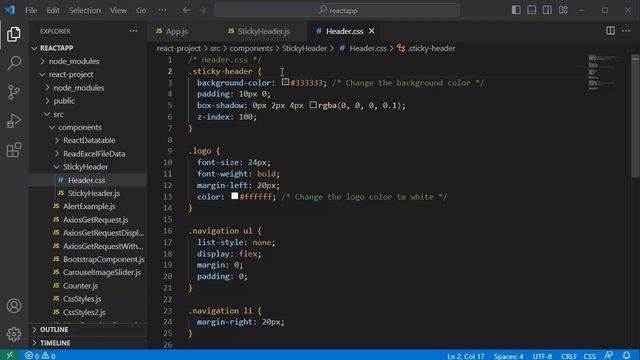Image resolution: width=640 pixels, height=360 pixels.
Task: Click the feedback icon in status bar
Action: (609, 356)
